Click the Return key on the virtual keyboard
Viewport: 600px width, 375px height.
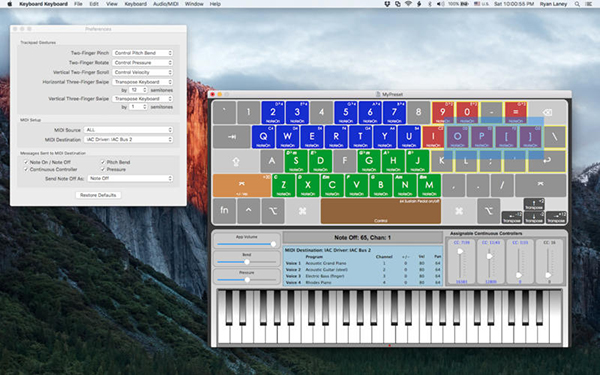[x=547, y=161]
